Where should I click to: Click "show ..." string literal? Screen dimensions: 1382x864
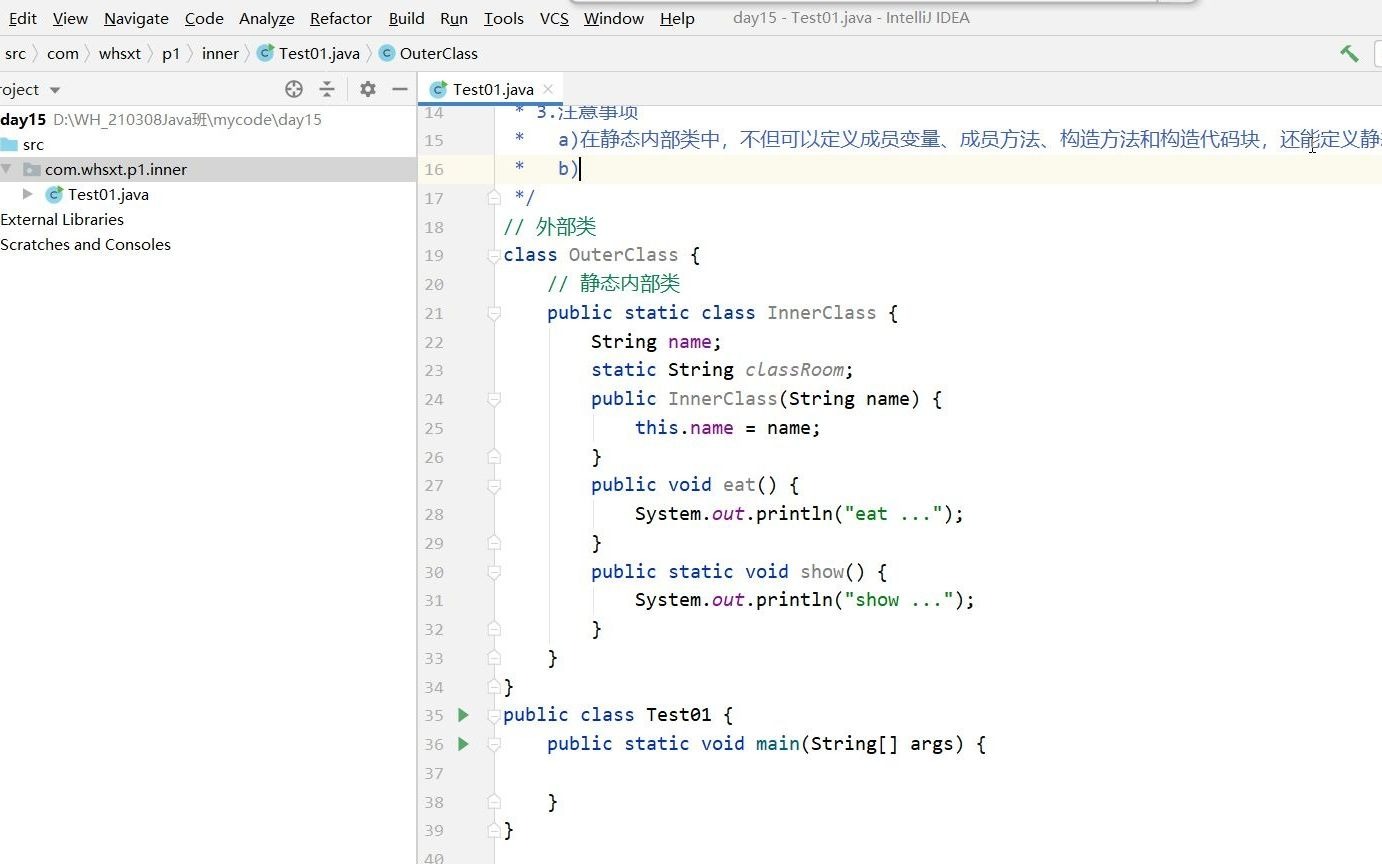(899, 600)
